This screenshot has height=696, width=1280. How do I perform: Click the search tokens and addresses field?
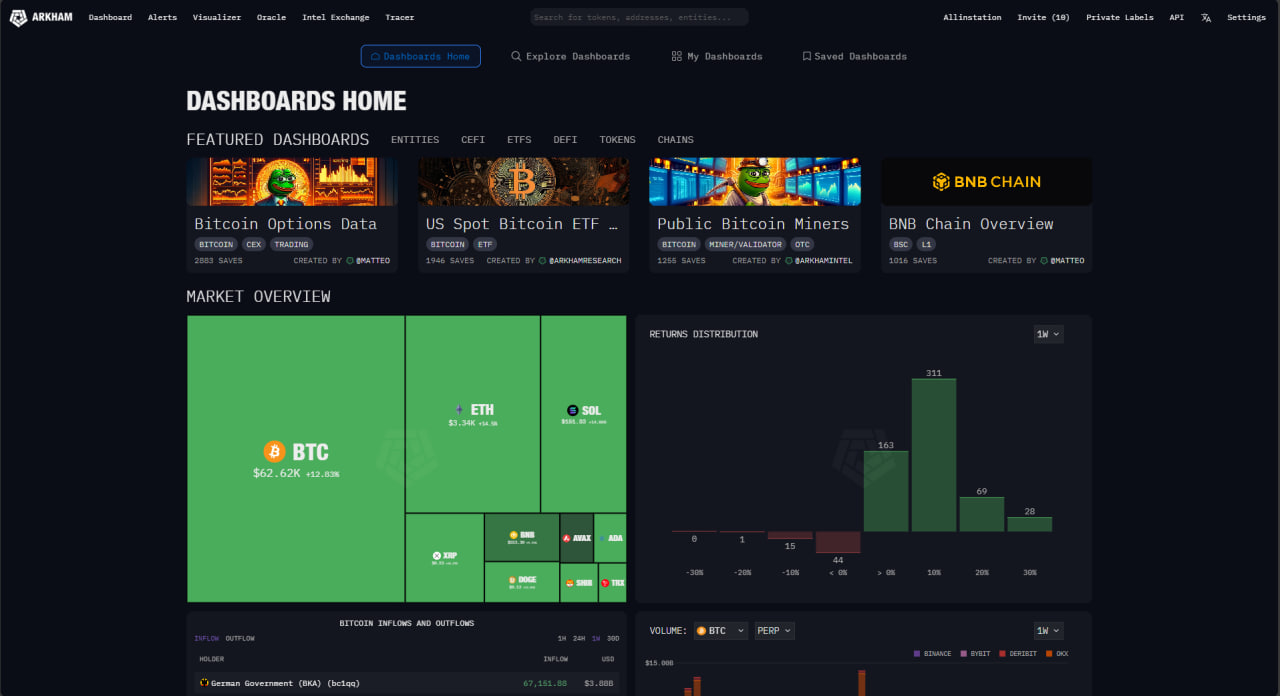click(x=639, y=17)
